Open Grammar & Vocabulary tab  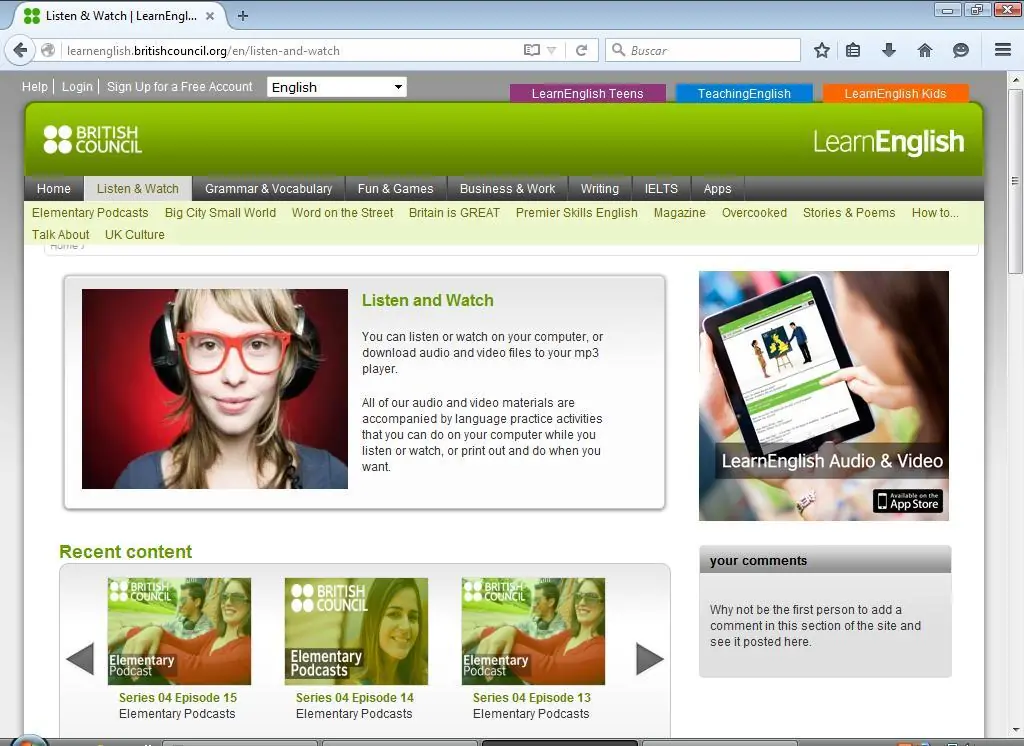(268, 189)
